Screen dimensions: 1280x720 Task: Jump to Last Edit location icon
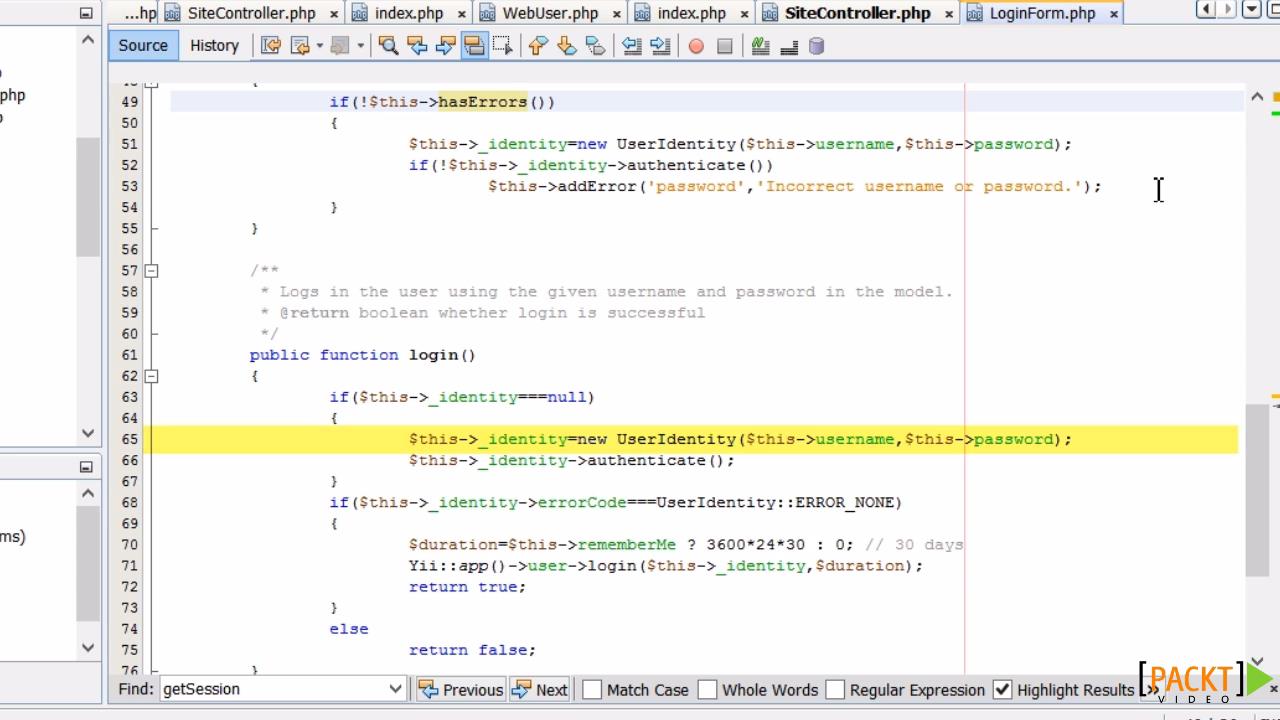271,46
